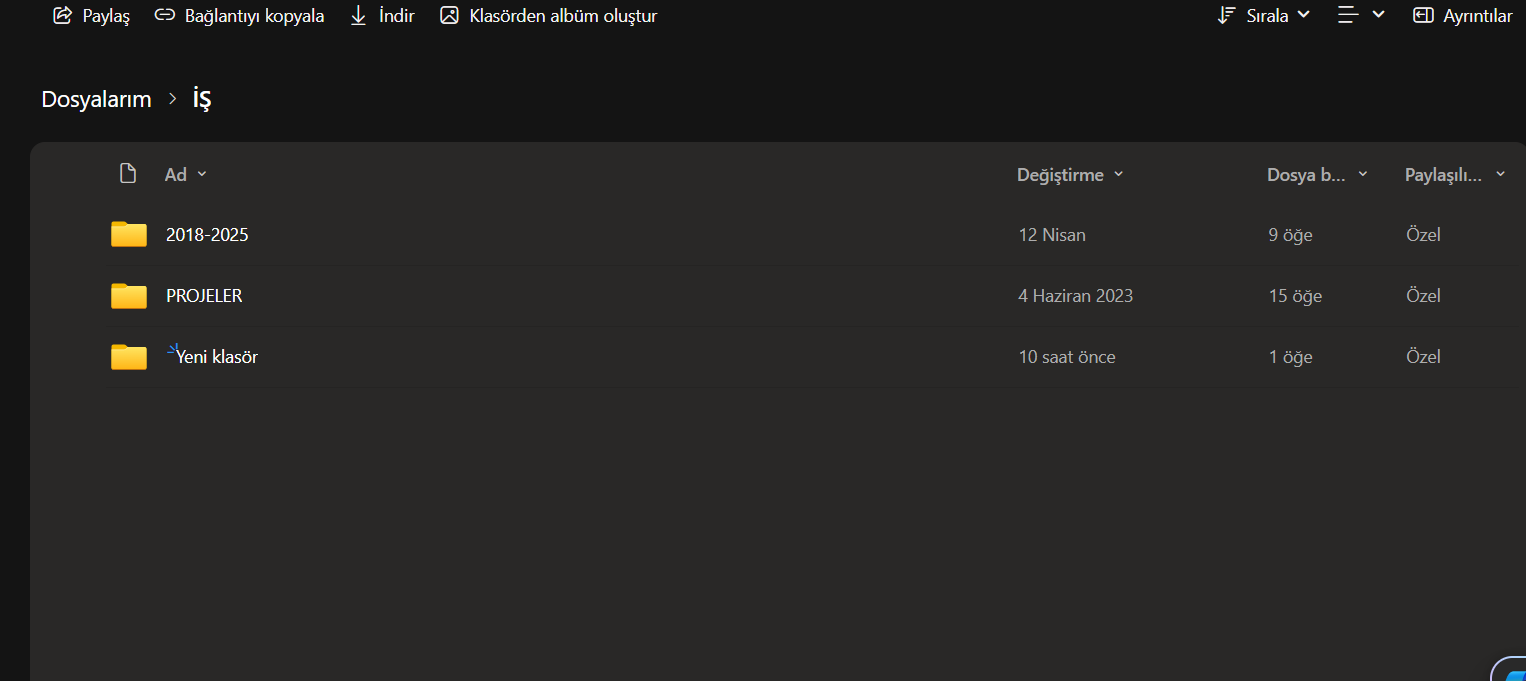Image resolution: width=1526 pixels, height=681 pixels.
Task: Open the Ad column header menu
Action: [186, 175]
